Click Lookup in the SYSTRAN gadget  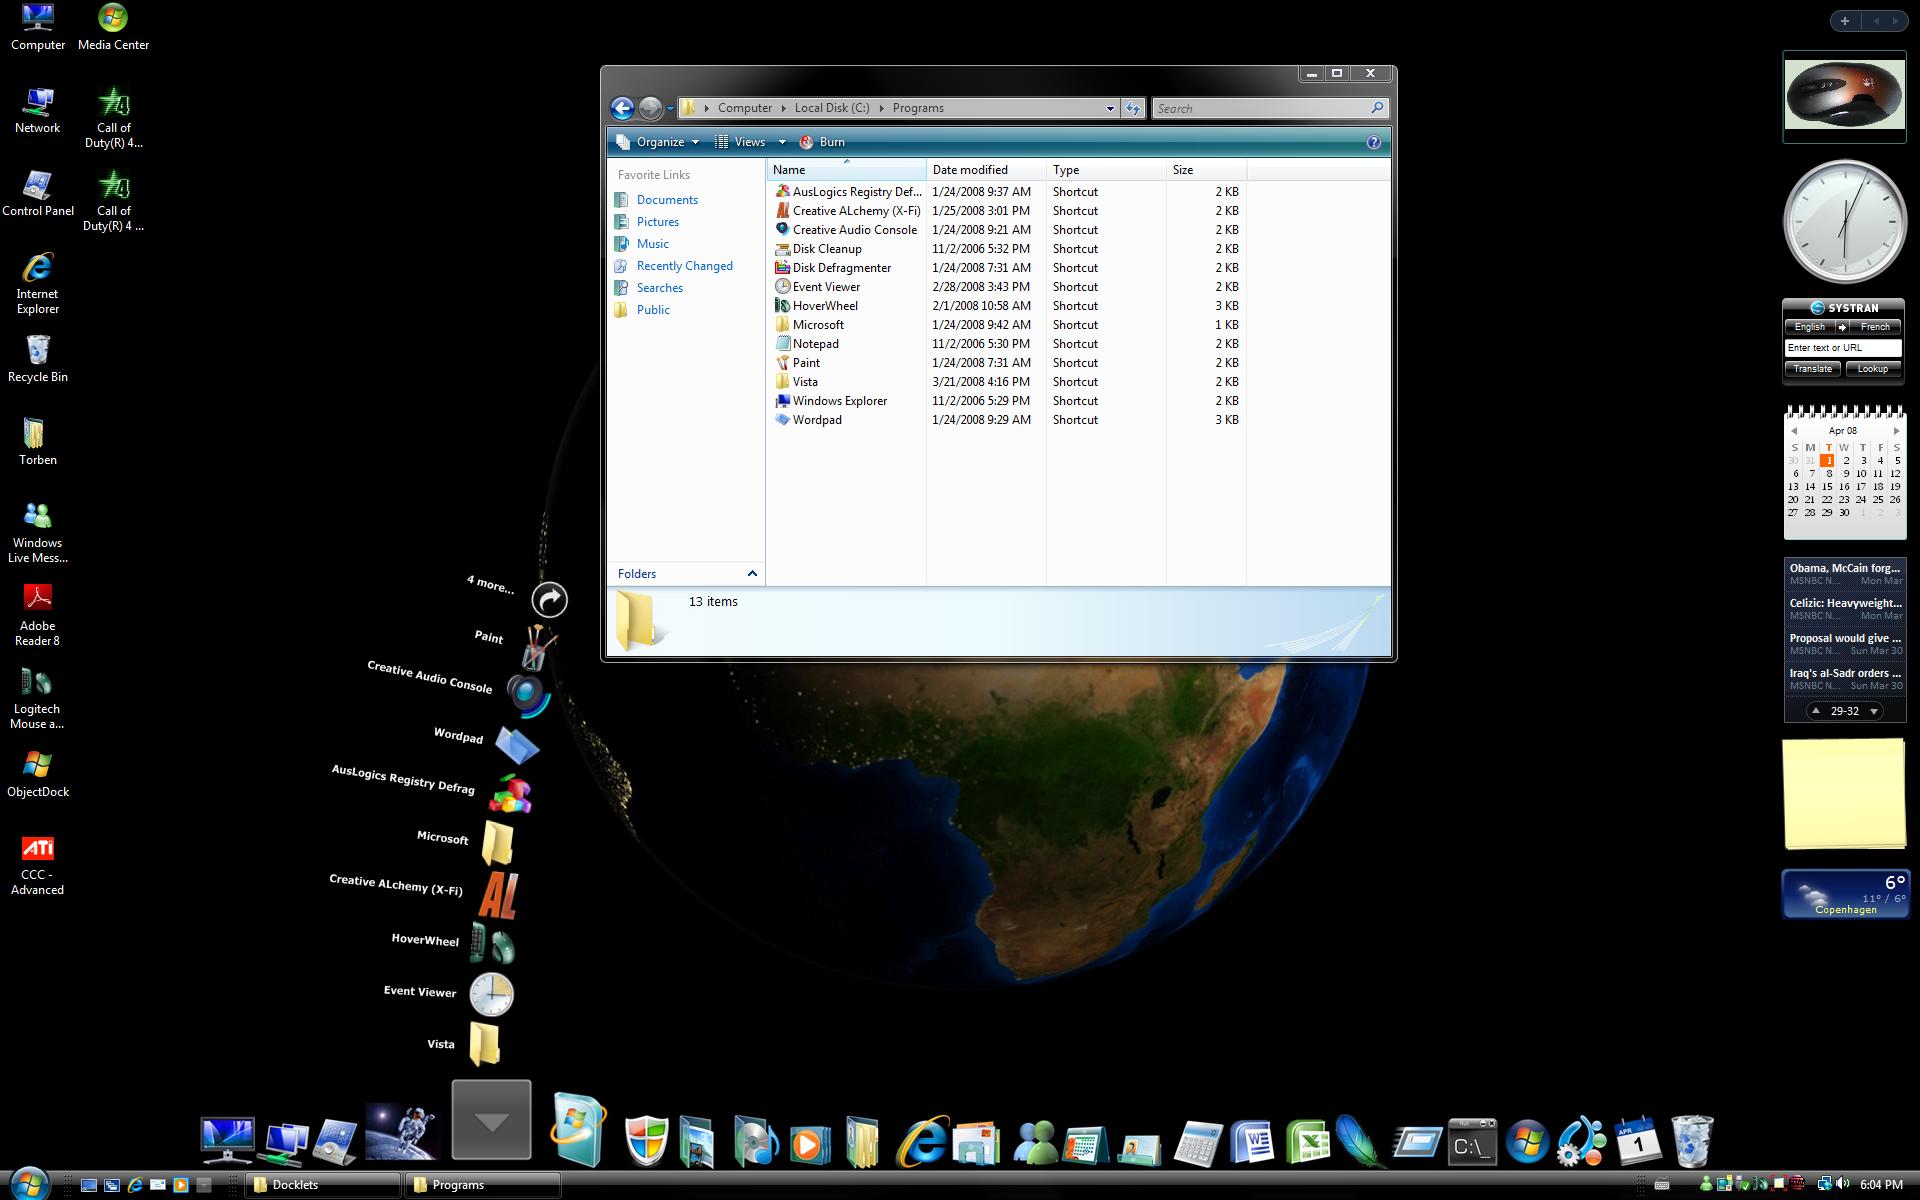click(x=1872, y=369)
